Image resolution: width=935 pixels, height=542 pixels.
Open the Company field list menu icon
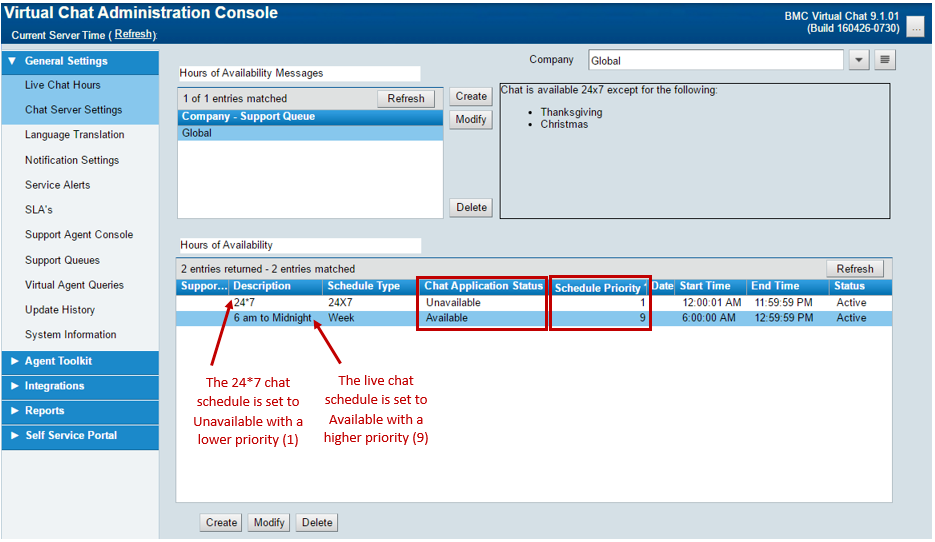coord(885,60)
